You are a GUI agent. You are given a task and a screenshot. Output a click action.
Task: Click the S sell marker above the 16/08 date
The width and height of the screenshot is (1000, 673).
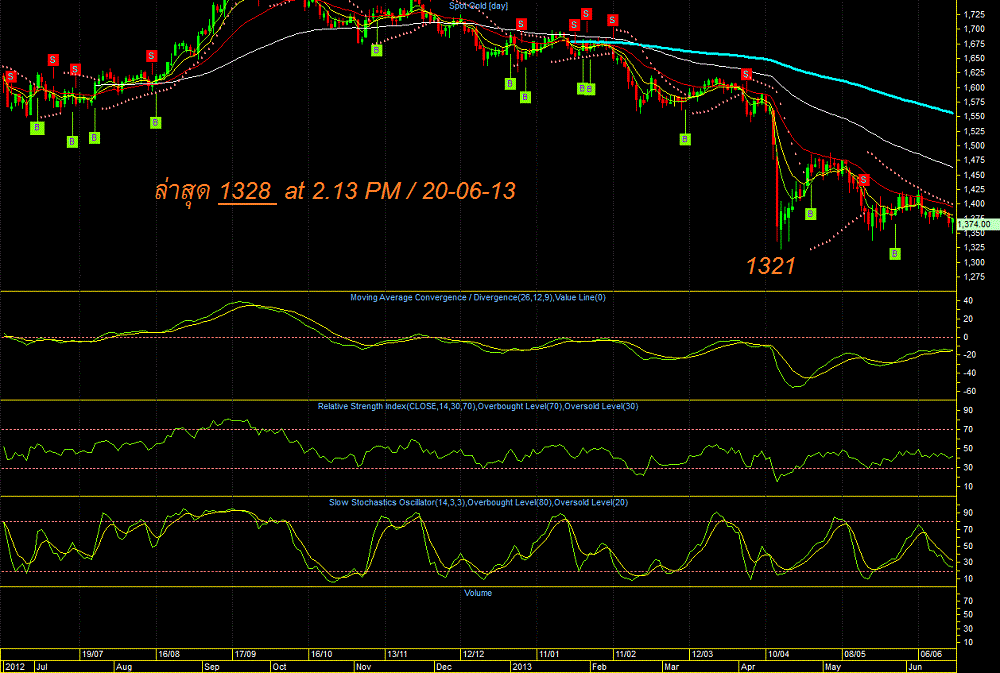(152, 55)
